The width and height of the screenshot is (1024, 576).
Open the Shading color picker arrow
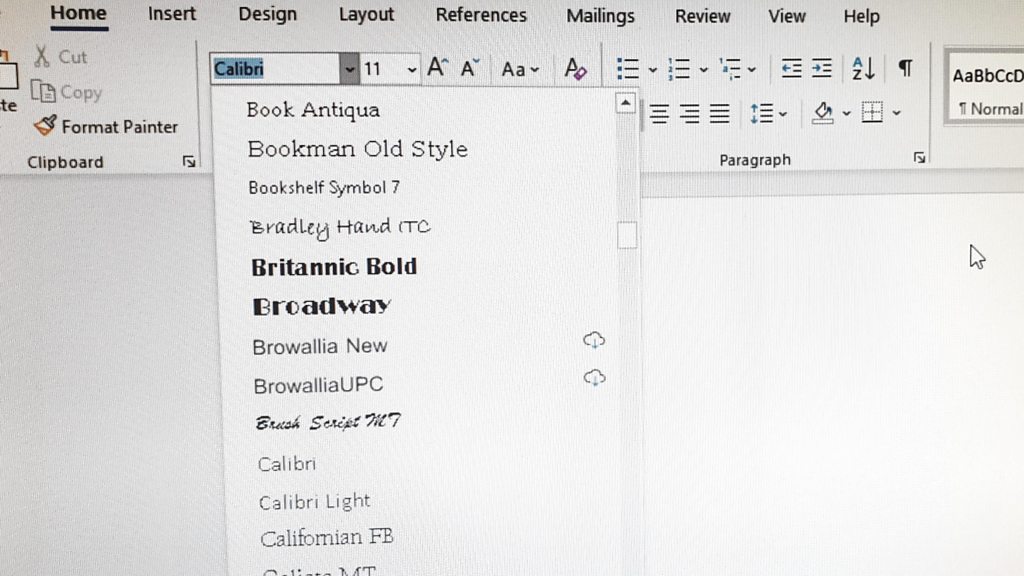point(846,114)
